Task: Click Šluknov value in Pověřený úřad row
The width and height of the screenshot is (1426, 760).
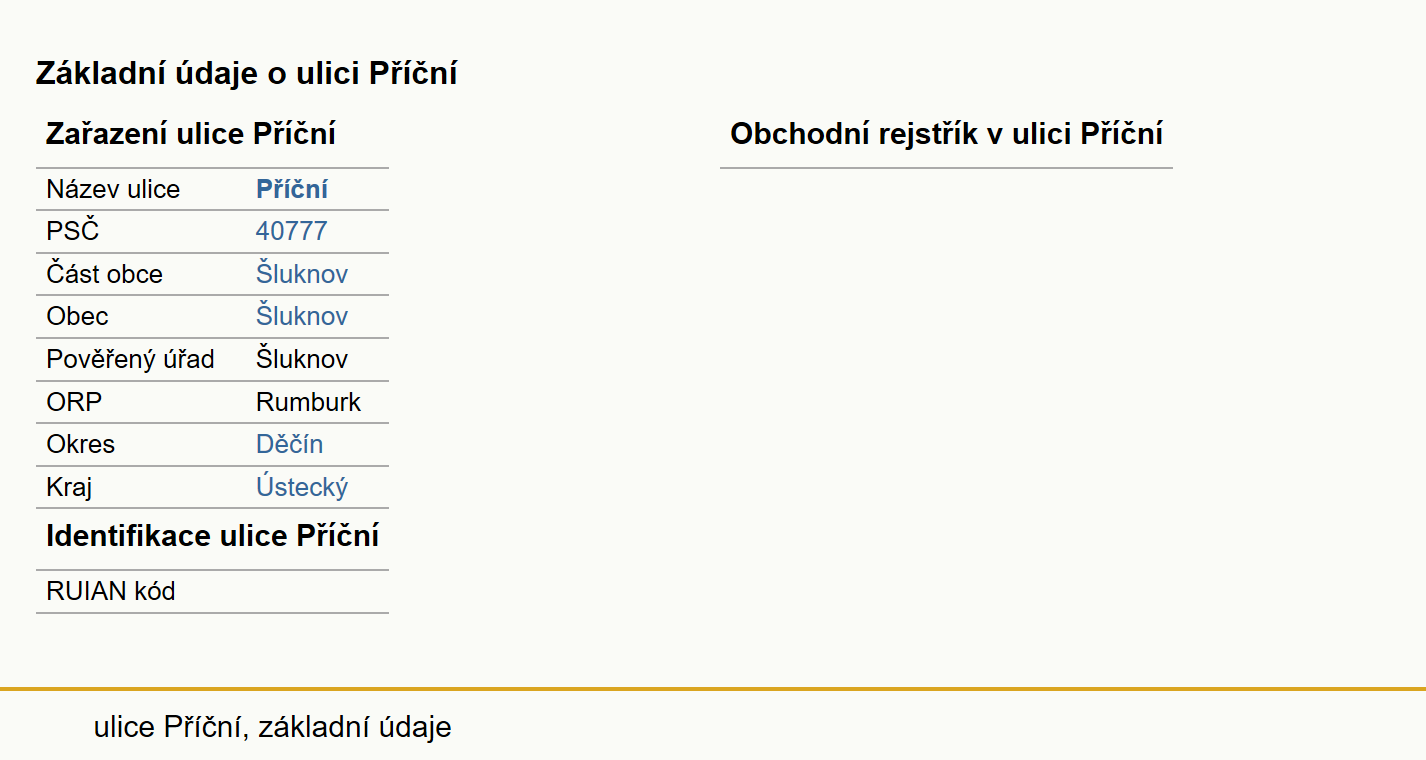Action: (x=302, y=359)
